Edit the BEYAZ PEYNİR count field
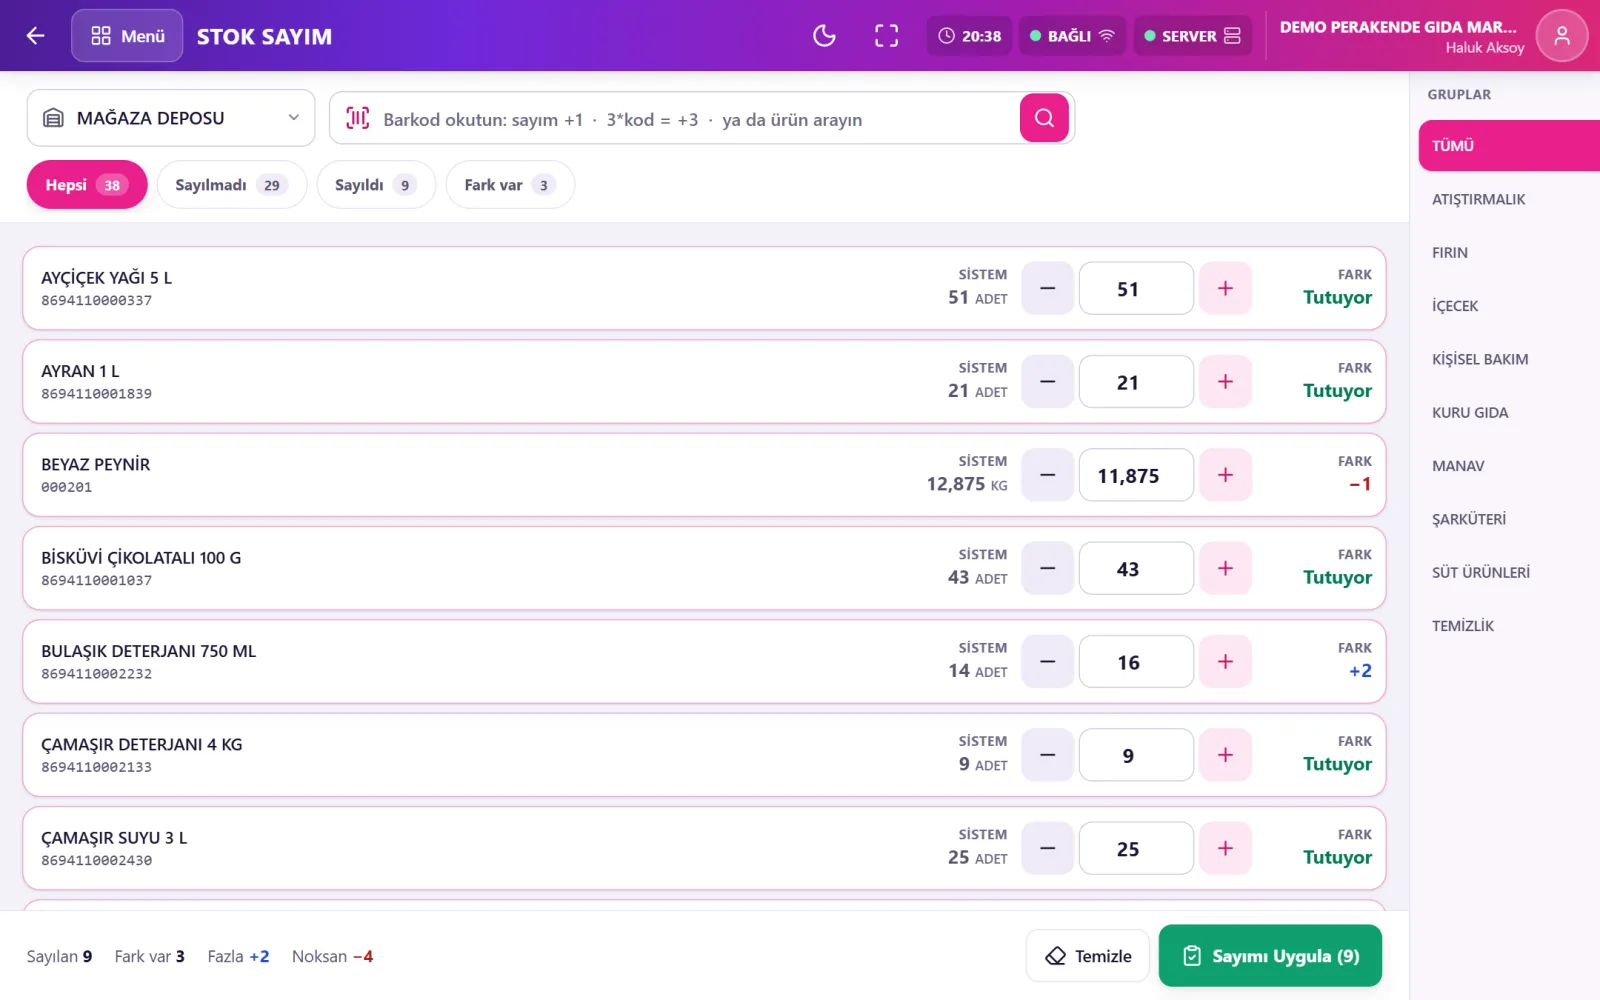 (x=1136, y=475)
